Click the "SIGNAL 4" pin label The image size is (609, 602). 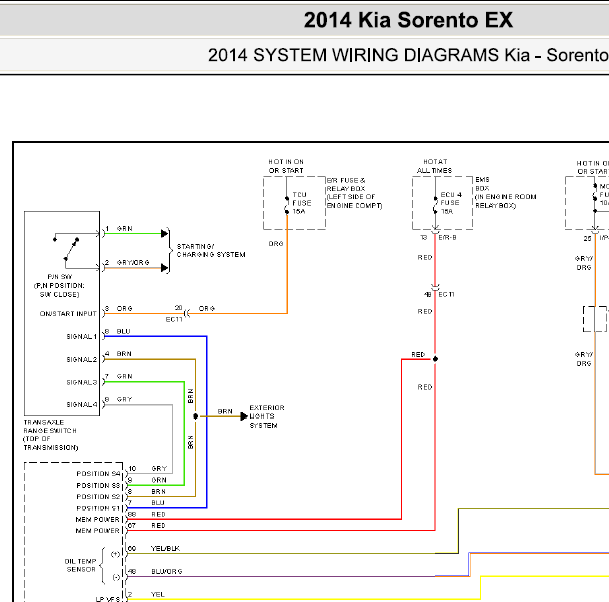(81, 404)
